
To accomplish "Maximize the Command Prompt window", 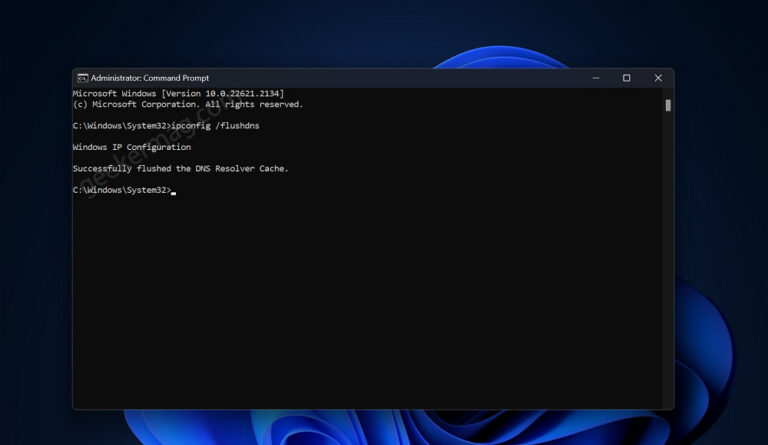I will click(626, 78).
